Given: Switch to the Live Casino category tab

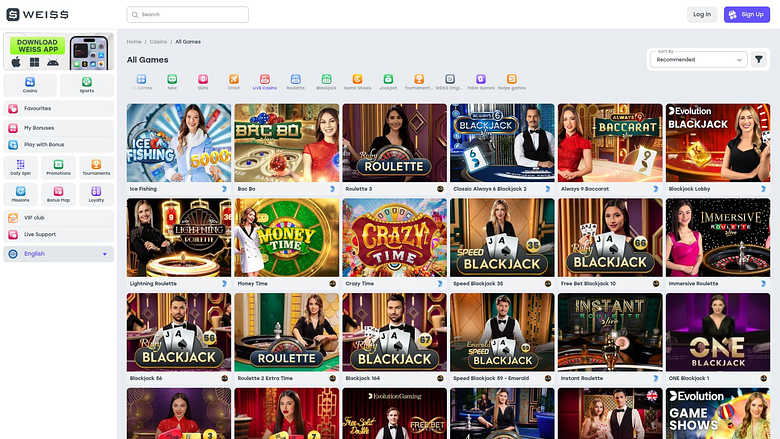Looking at the screenshot, I should pyautogui.click(x=265, y=82).
